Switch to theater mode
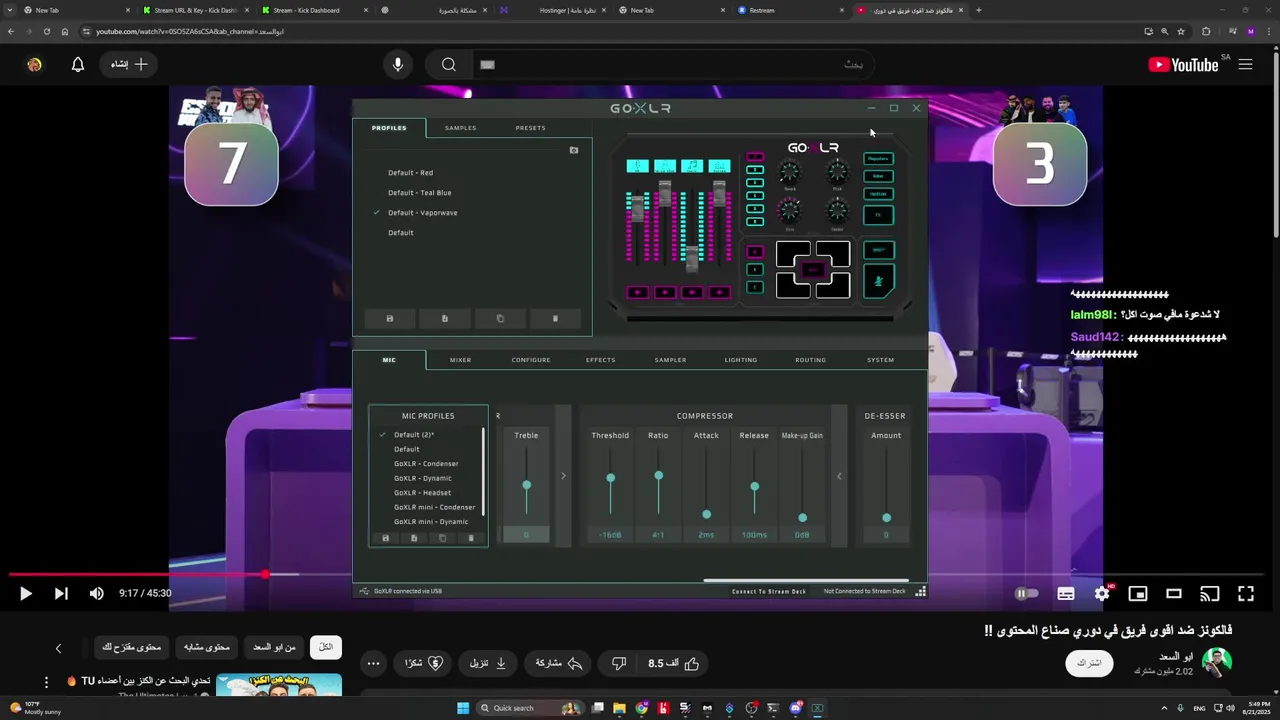Screen dimensions: 1280x720 coord(1174,593)
